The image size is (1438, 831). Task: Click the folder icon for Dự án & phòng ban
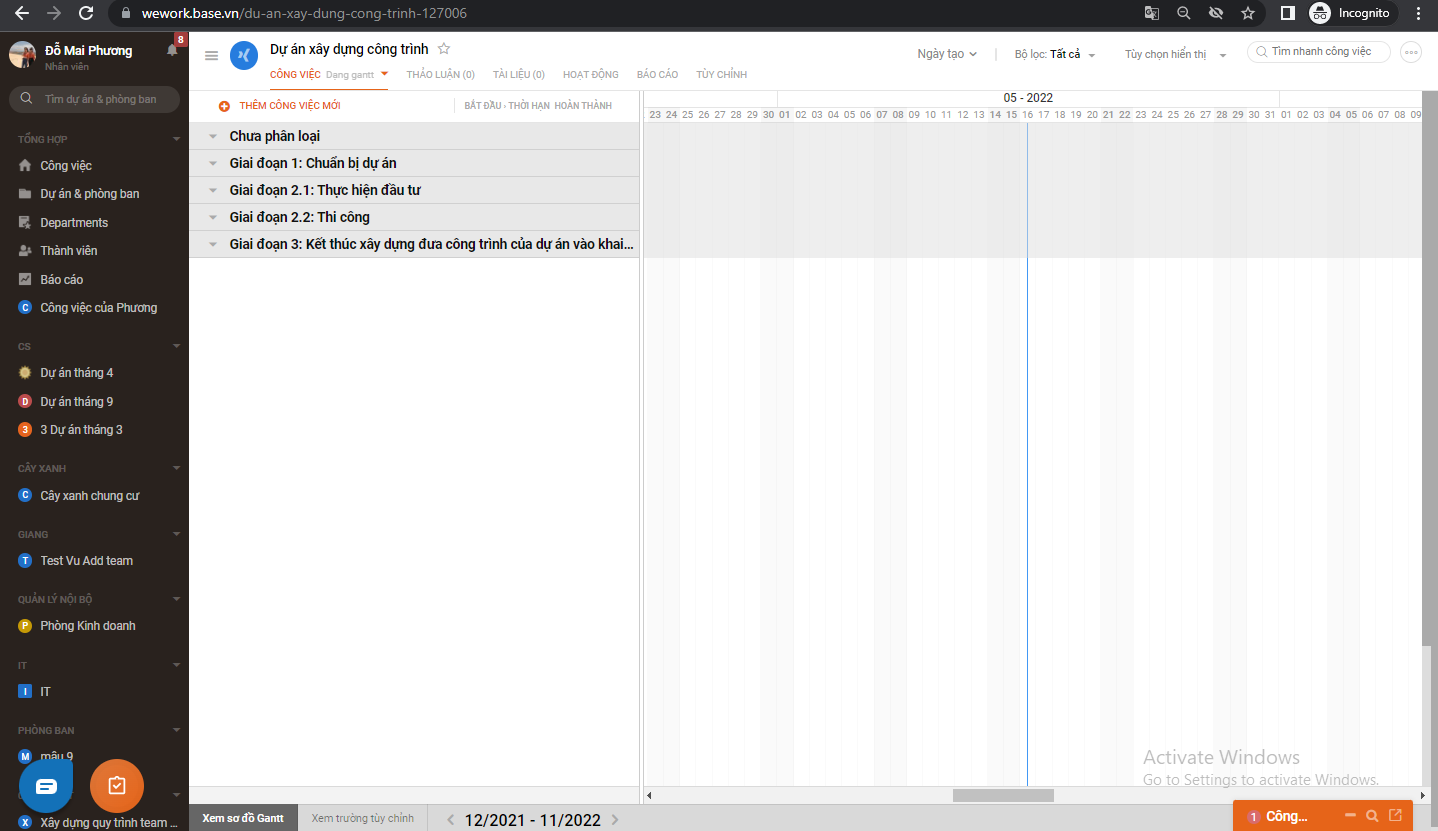(25, 194)
